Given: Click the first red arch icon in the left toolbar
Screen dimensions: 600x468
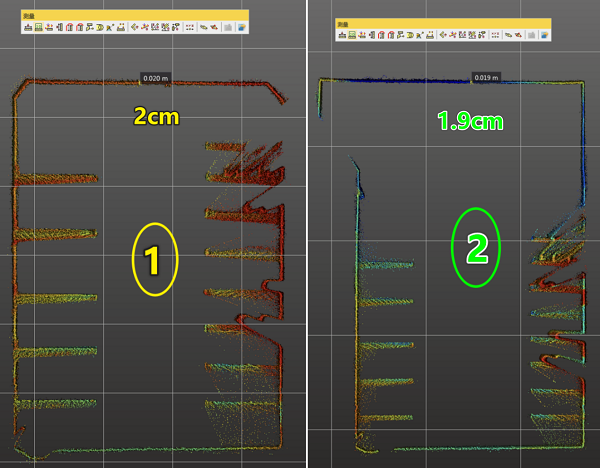Looking at the screenshot, I should pyautogui.click(x=69, y=28).
